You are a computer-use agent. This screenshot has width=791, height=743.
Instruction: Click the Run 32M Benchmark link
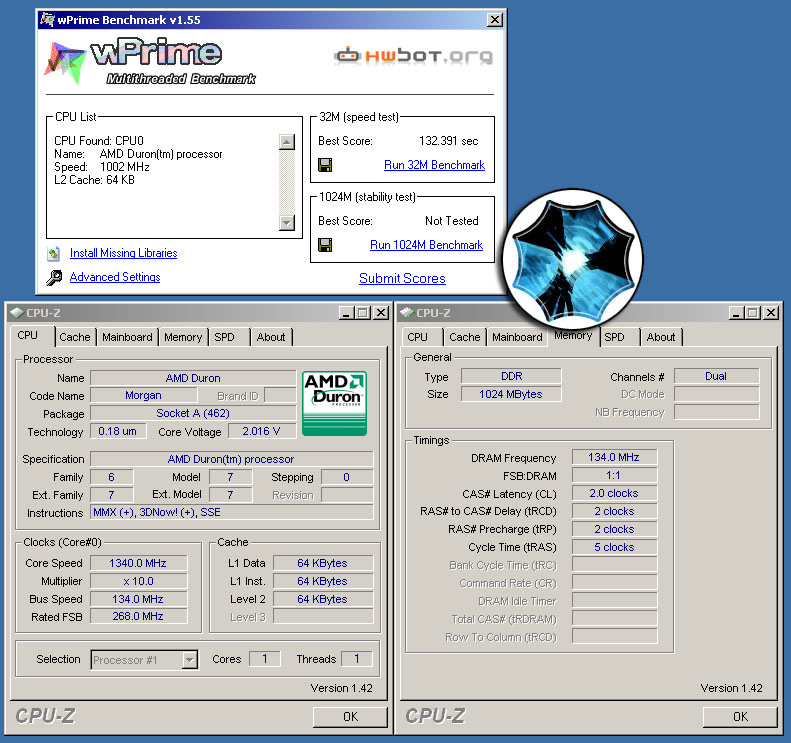click(x=434, y=165)
